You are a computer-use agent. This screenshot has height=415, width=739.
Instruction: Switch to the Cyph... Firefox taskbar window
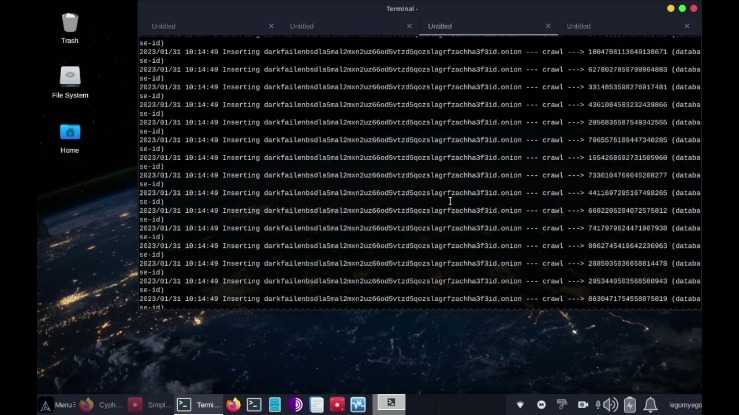(100, 405)
